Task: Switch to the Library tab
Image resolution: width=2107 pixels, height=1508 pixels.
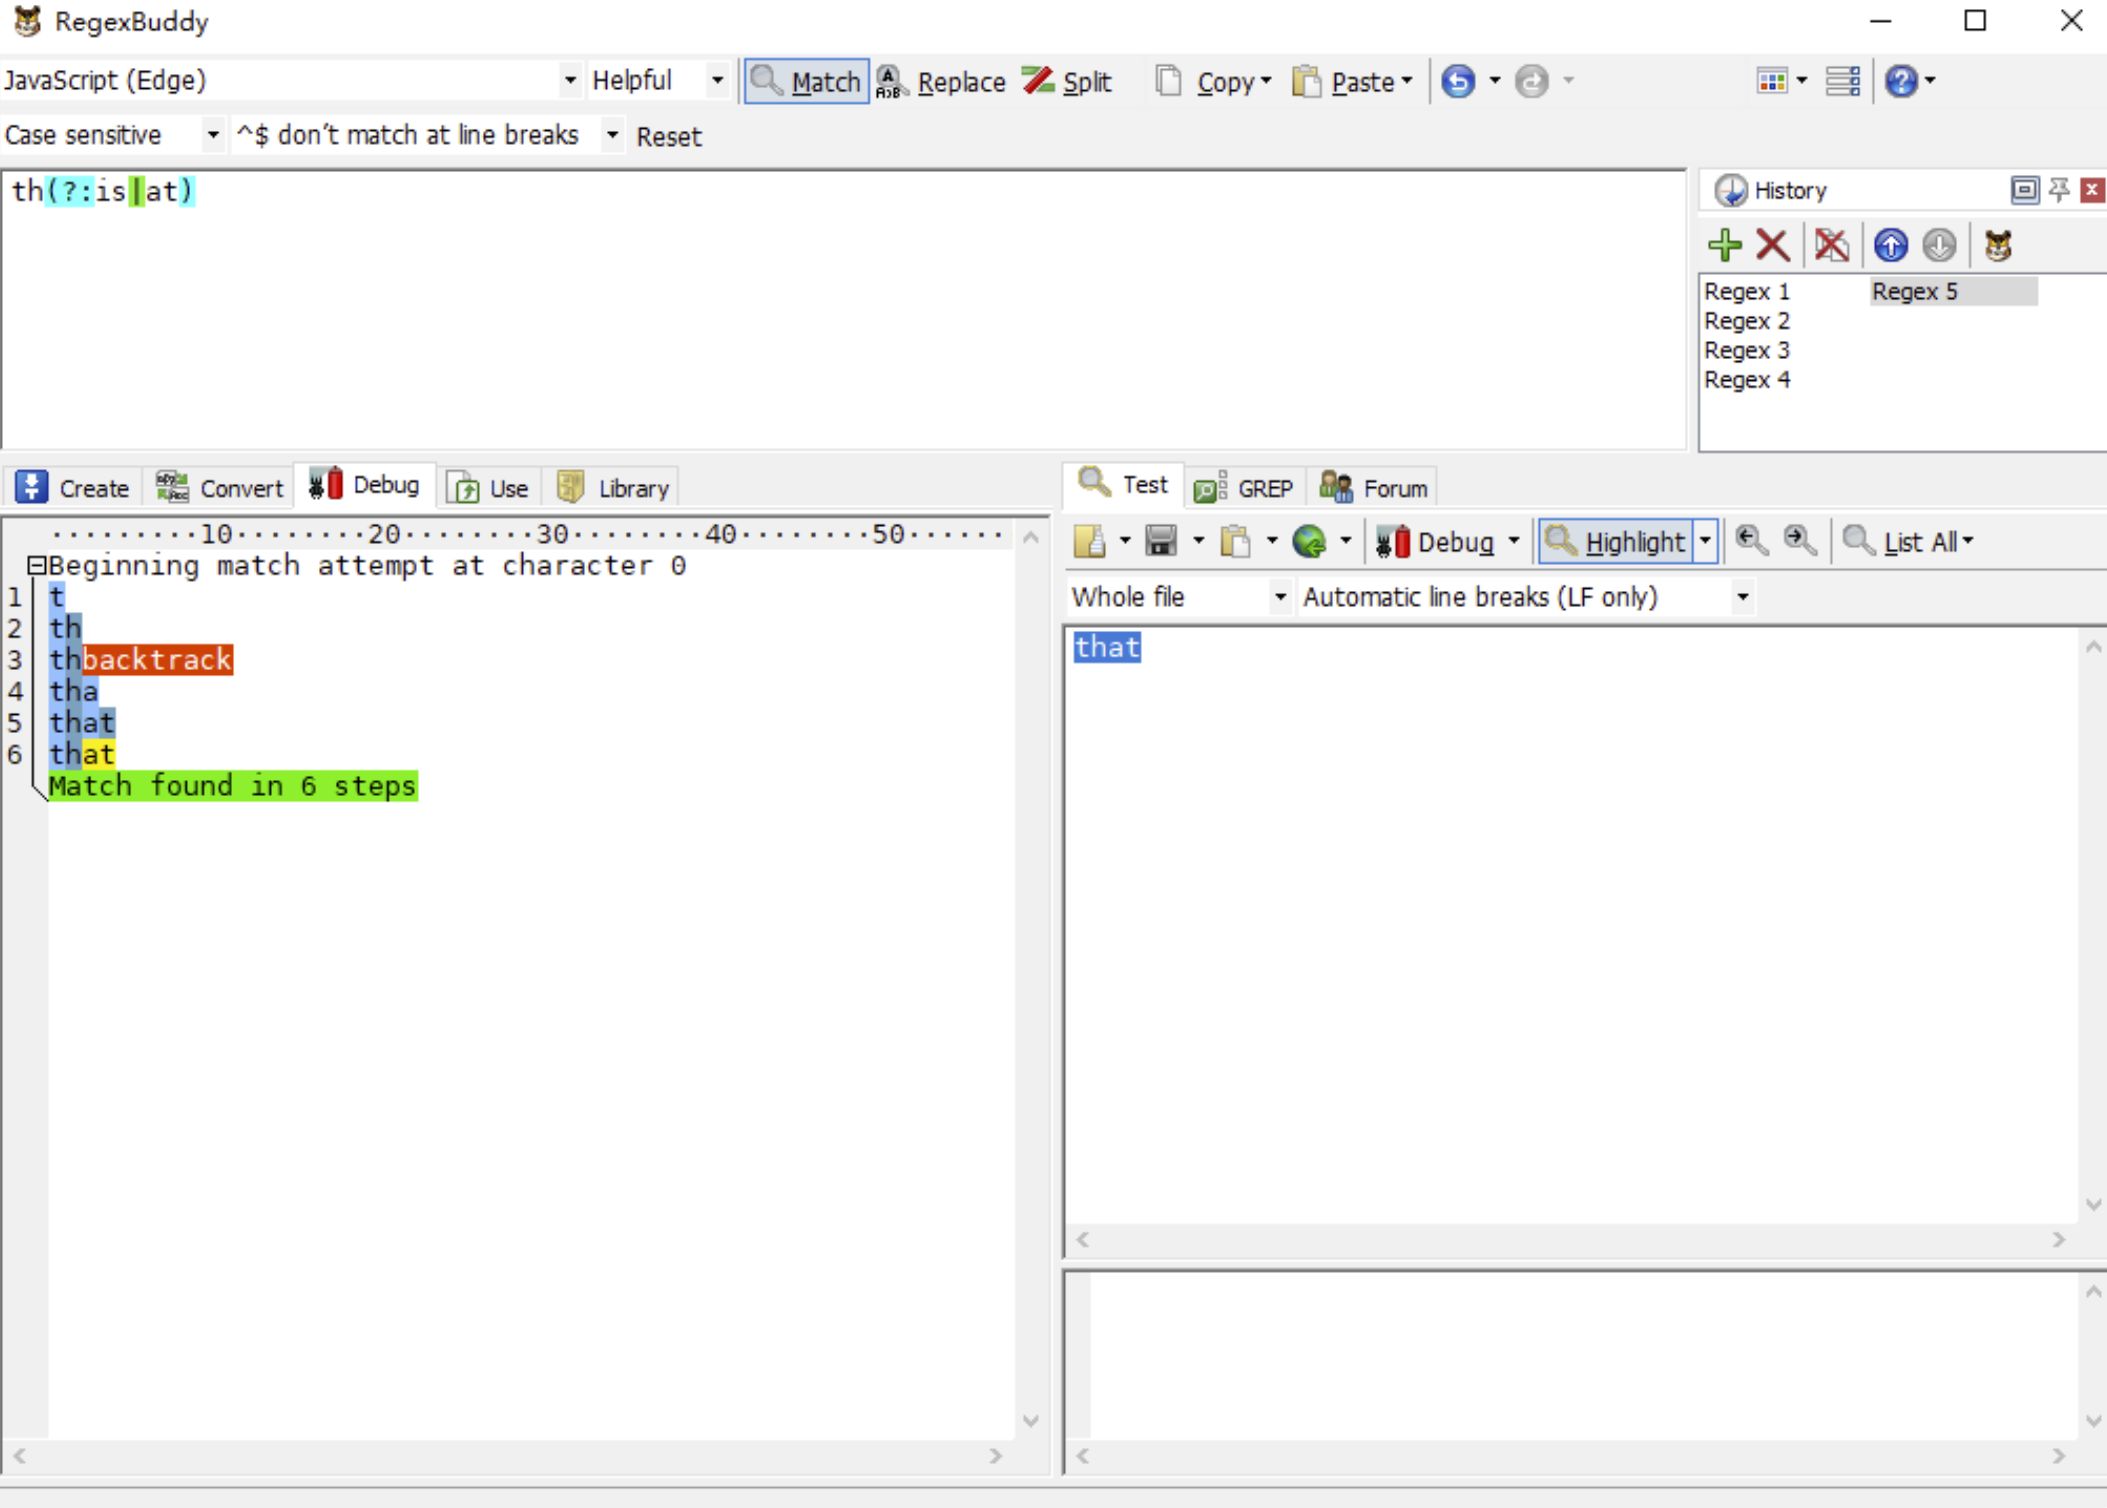Action: pyautogui.click(x=614, y=488)
